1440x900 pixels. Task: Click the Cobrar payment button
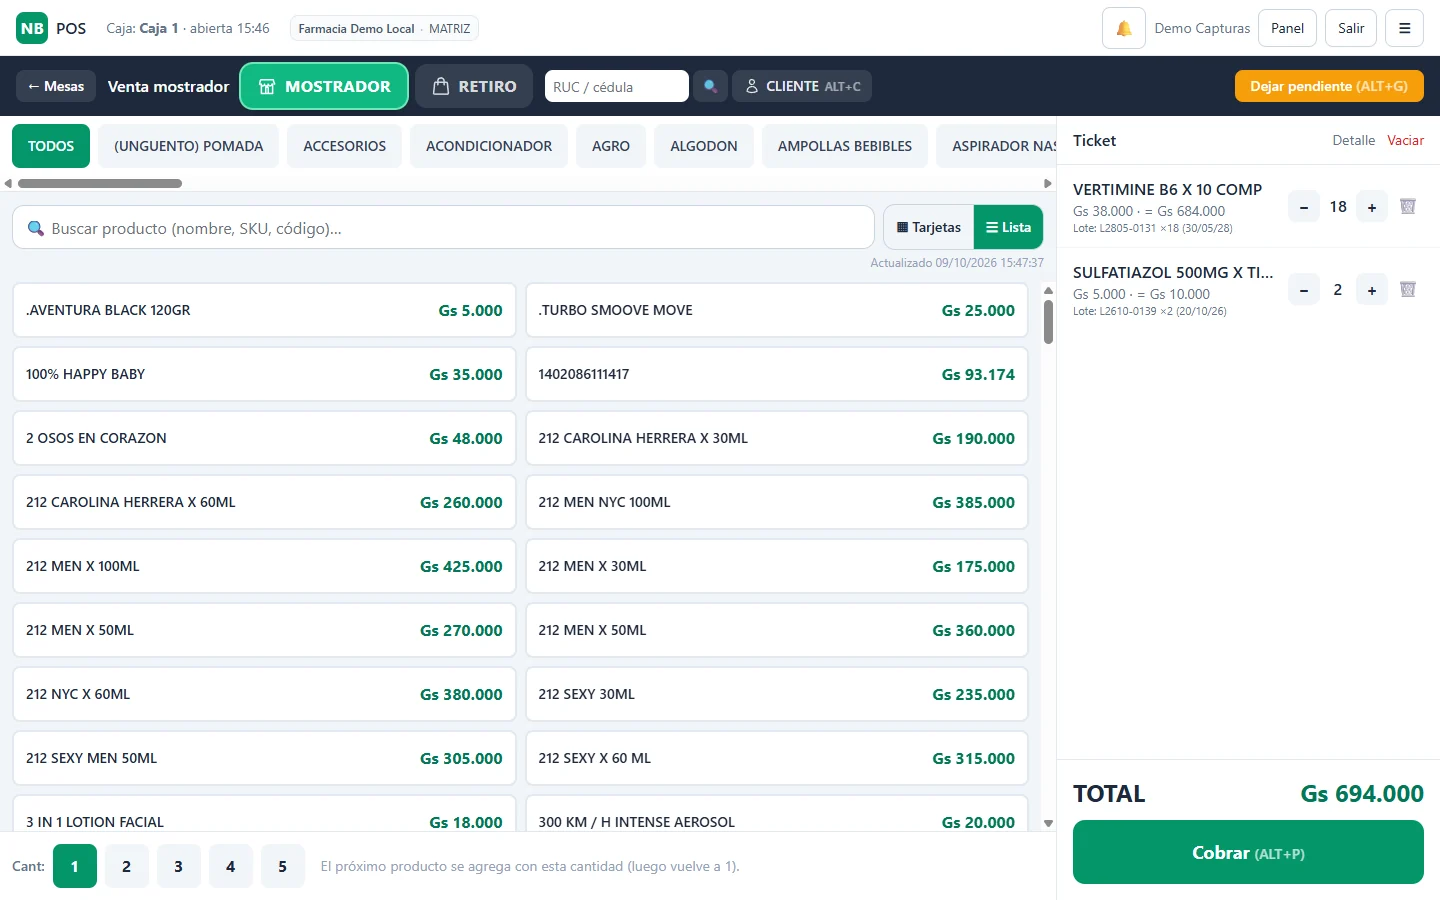[x=1248, y=852]
